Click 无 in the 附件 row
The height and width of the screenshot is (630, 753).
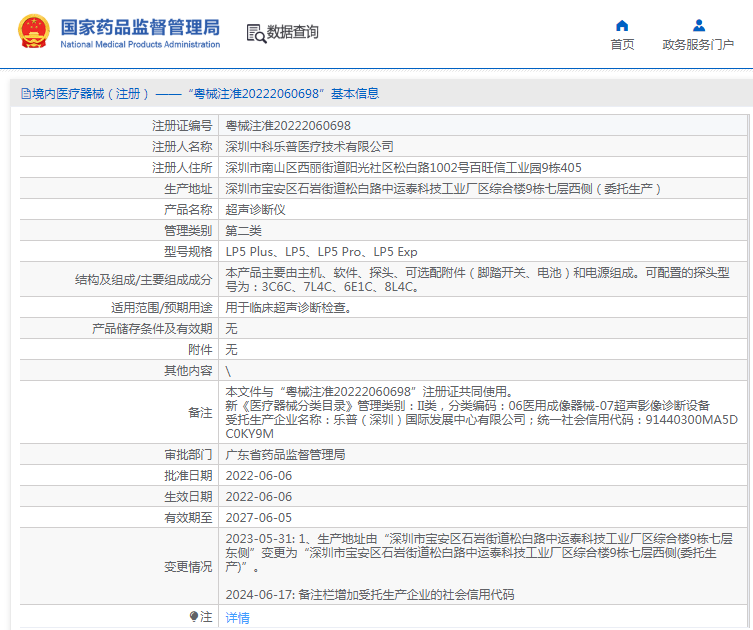point(231,350)
